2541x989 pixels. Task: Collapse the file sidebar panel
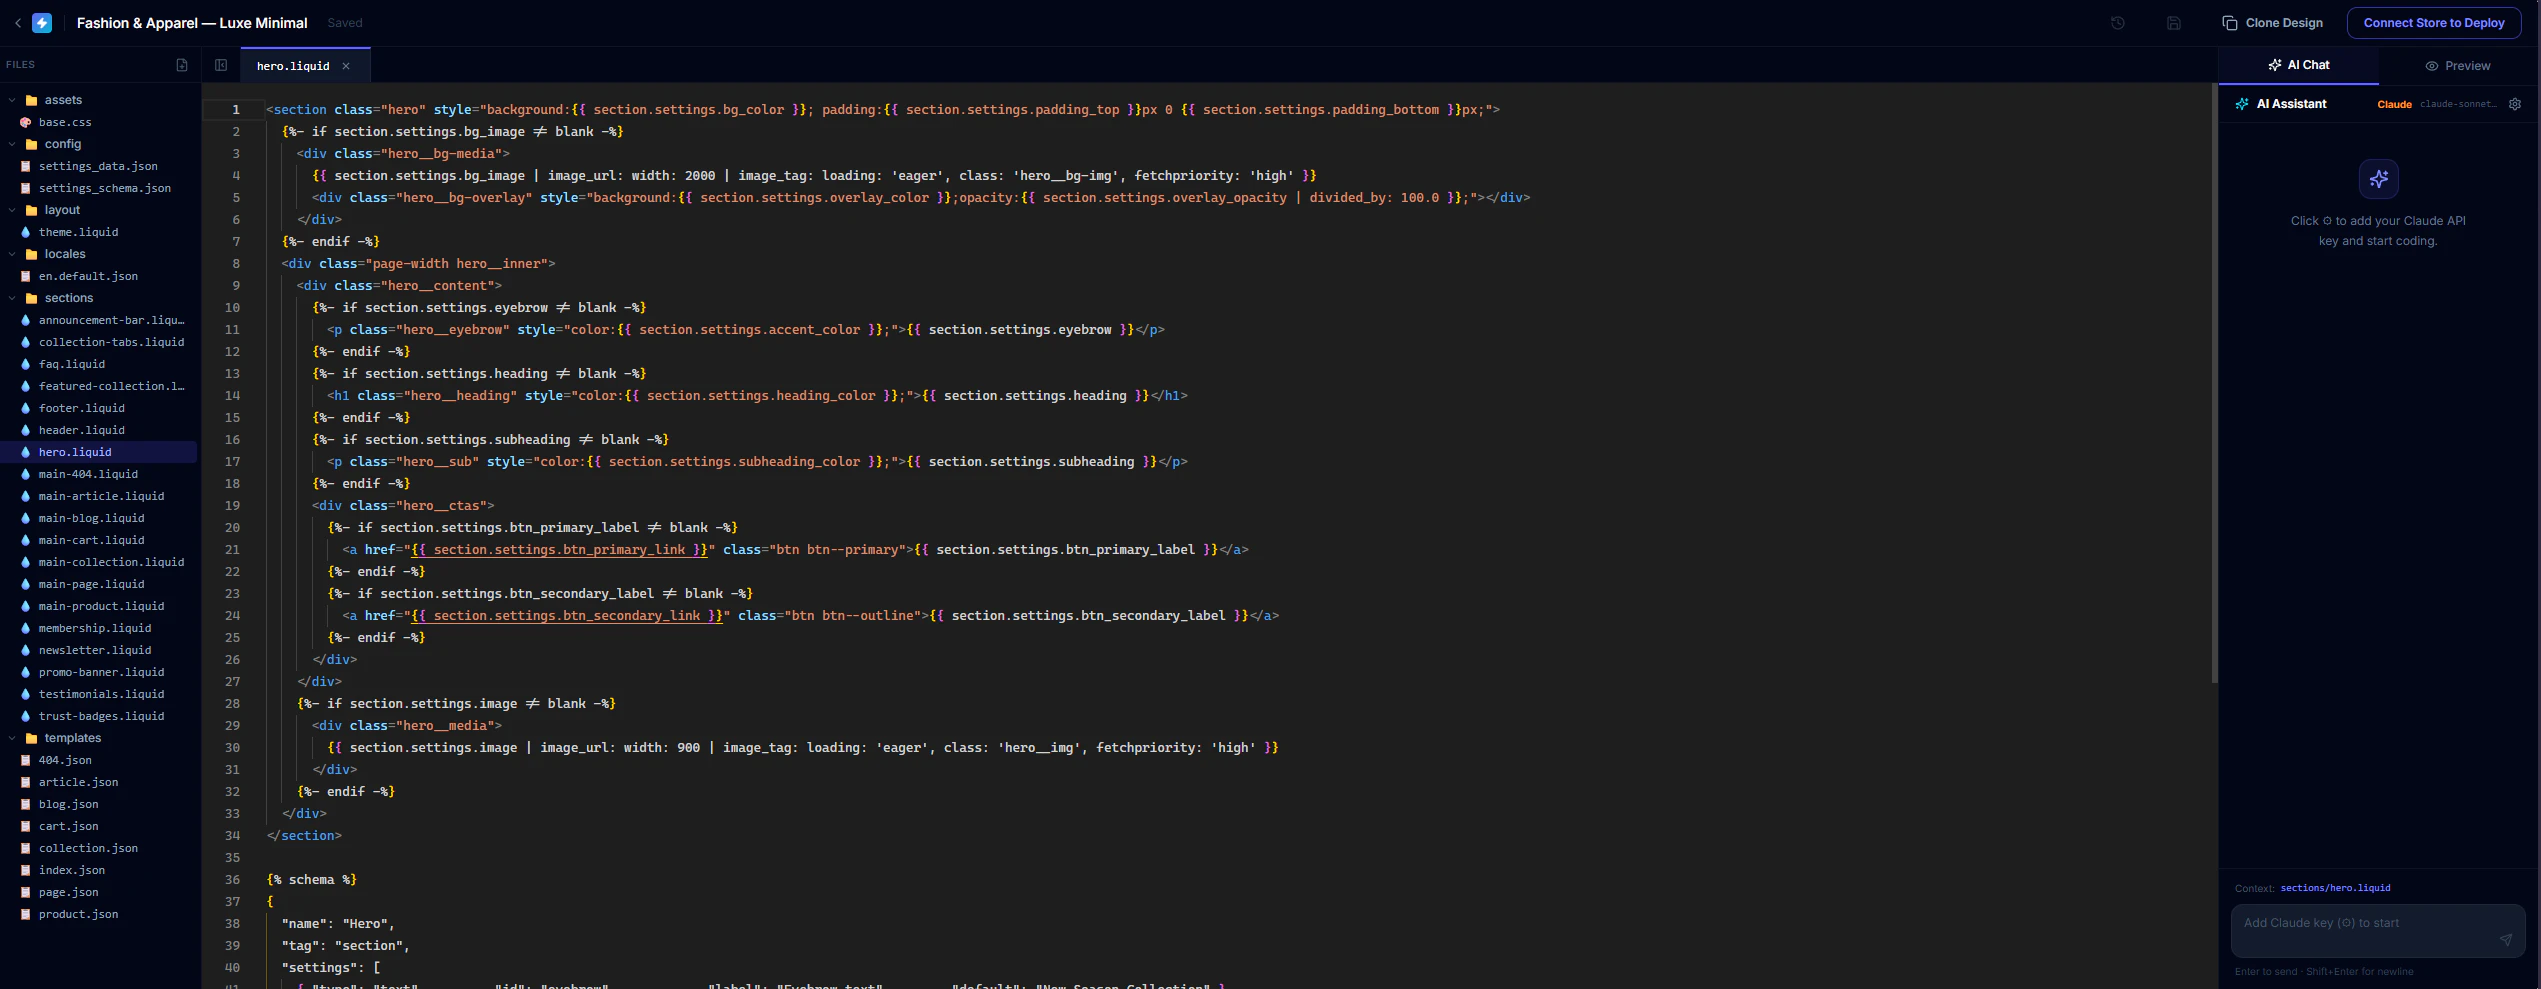click(221, 65)
